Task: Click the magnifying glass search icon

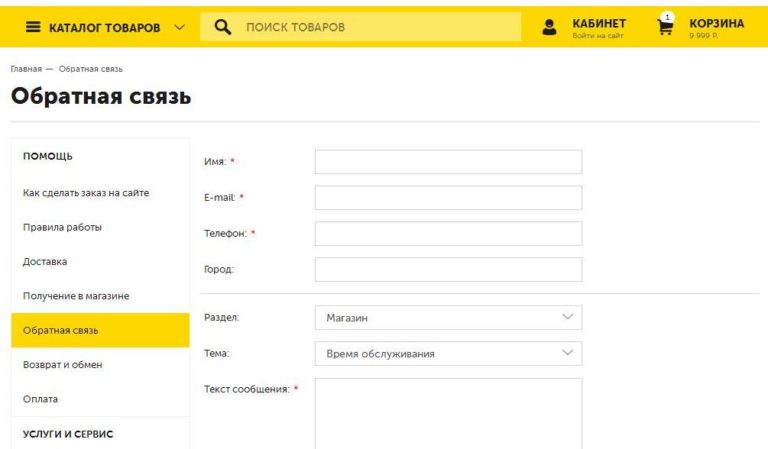Action: [223, 27]
